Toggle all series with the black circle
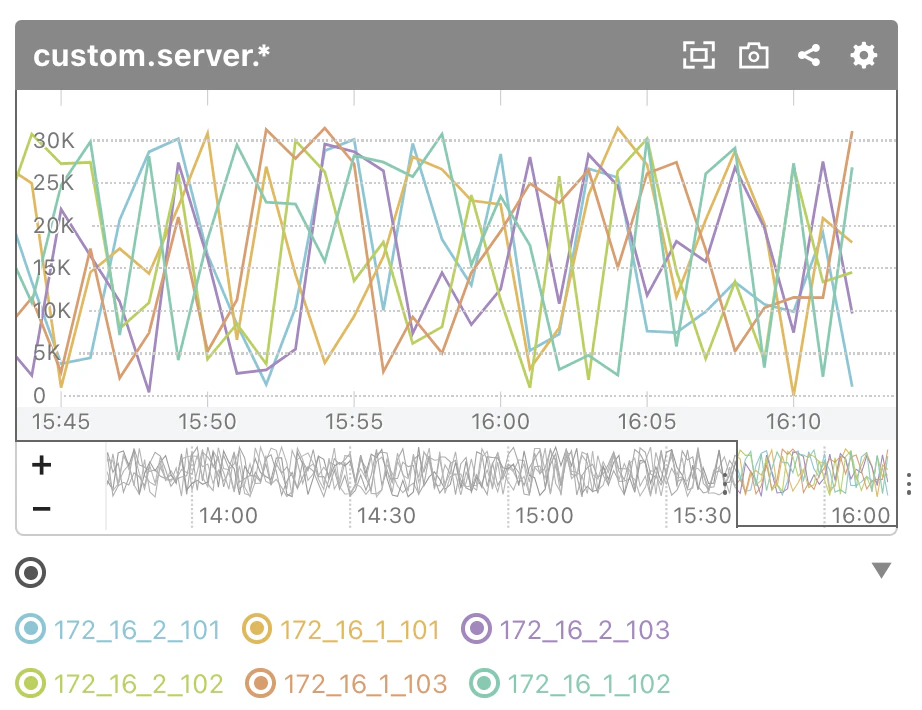 pos(31,572)
